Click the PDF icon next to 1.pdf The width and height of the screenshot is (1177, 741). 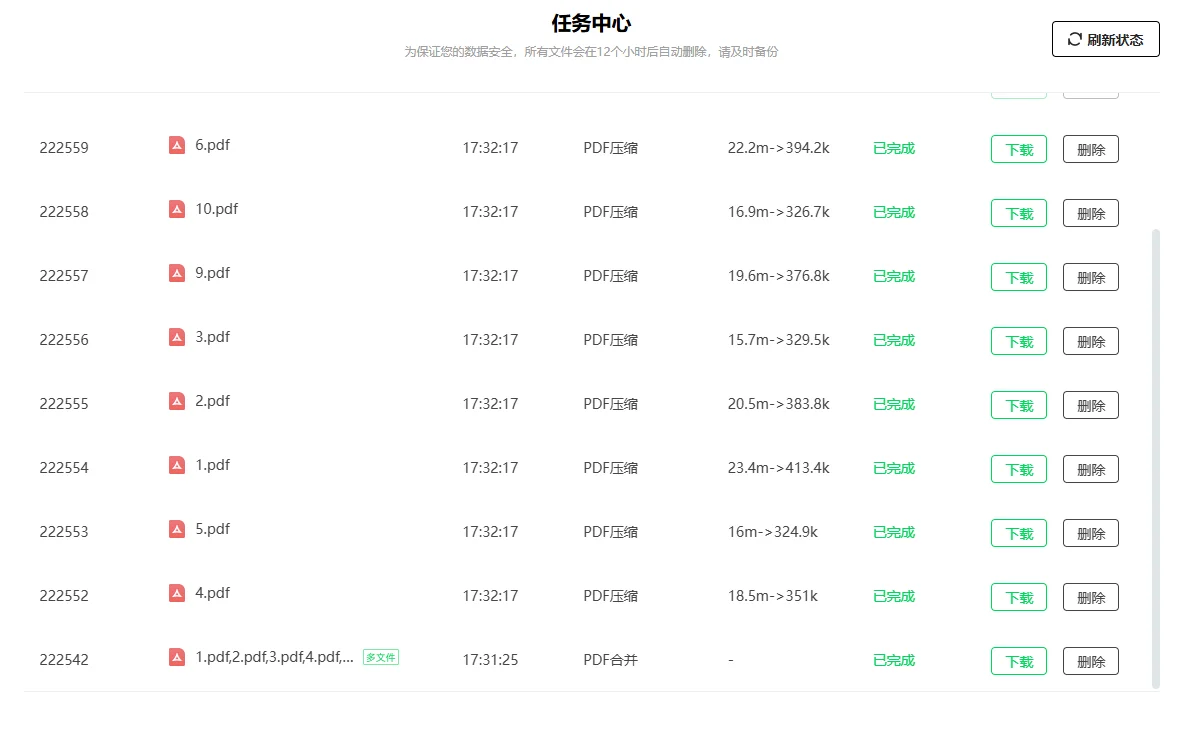[x=176, y=465]
